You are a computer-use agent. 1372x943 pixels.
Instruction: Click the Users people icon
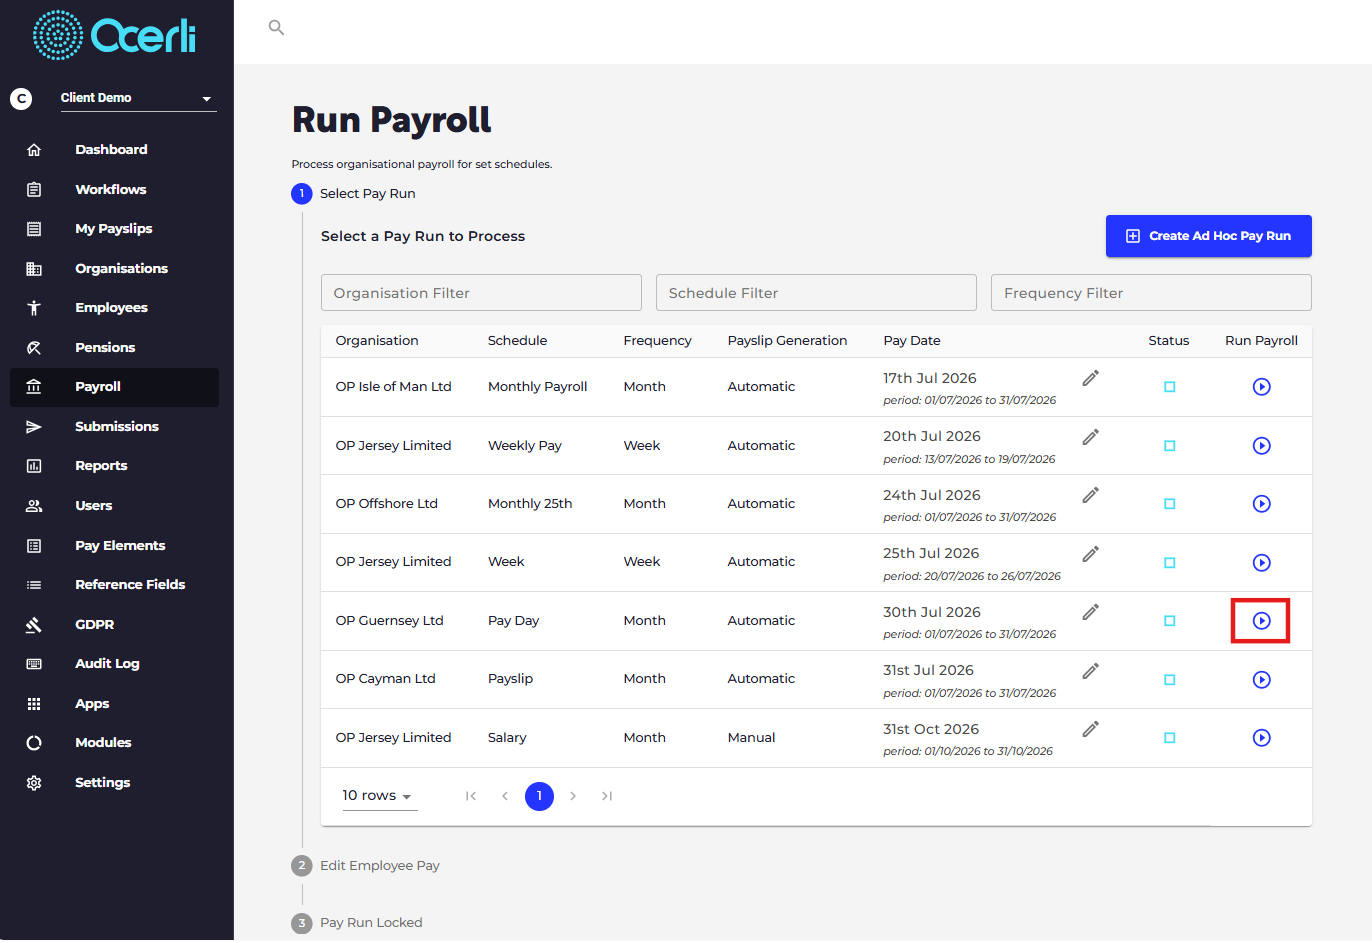pyautogui.click(x=34, y=506)
